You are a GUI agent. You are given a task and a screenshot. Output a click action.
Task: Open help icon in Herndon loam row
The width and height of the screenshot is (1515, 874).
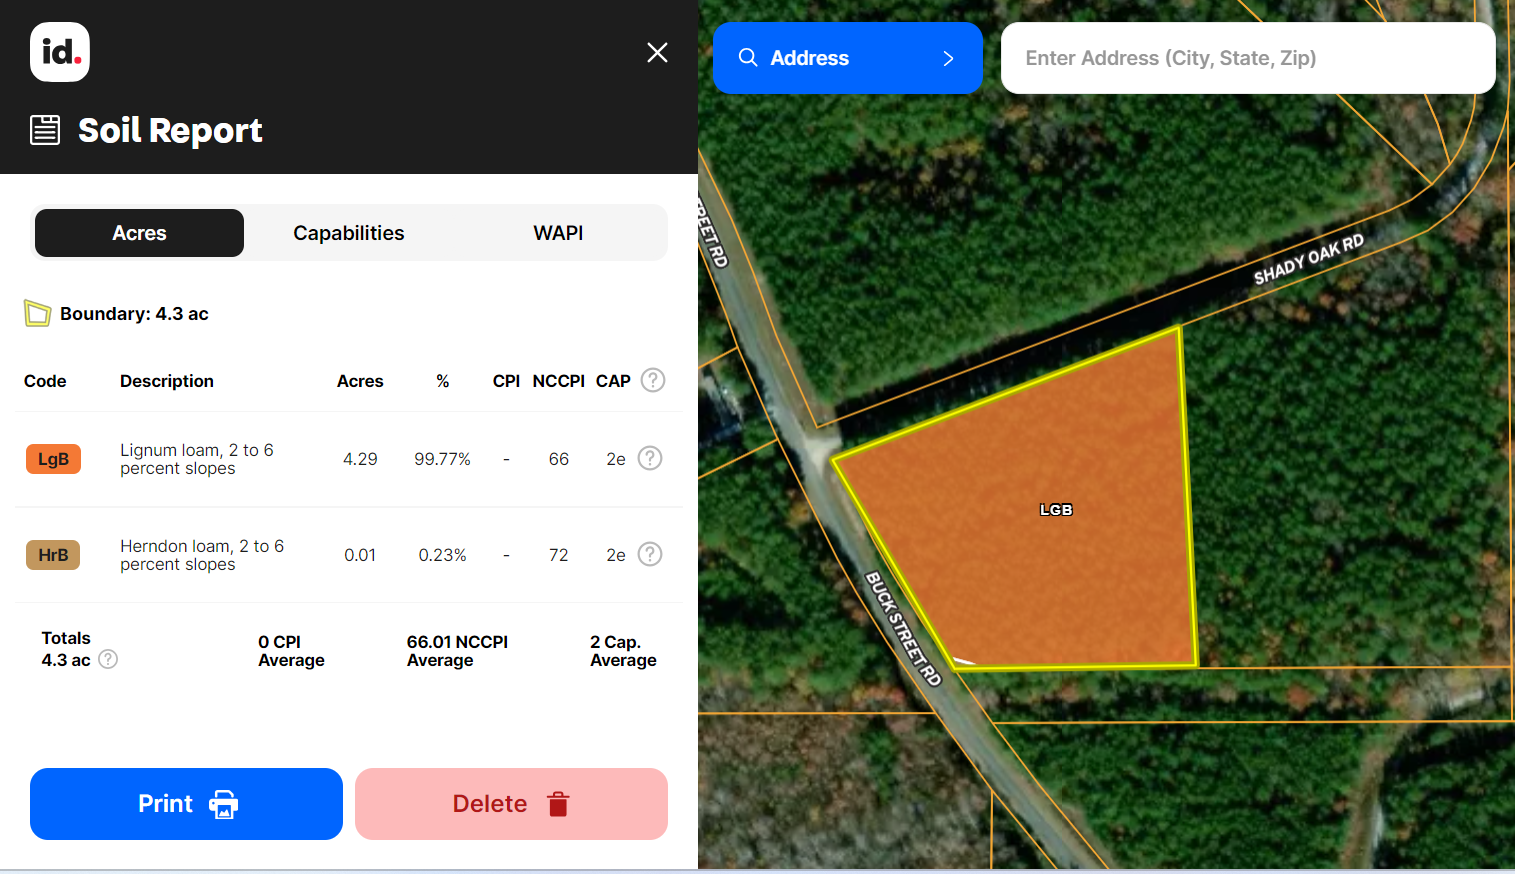pos(650,554)
